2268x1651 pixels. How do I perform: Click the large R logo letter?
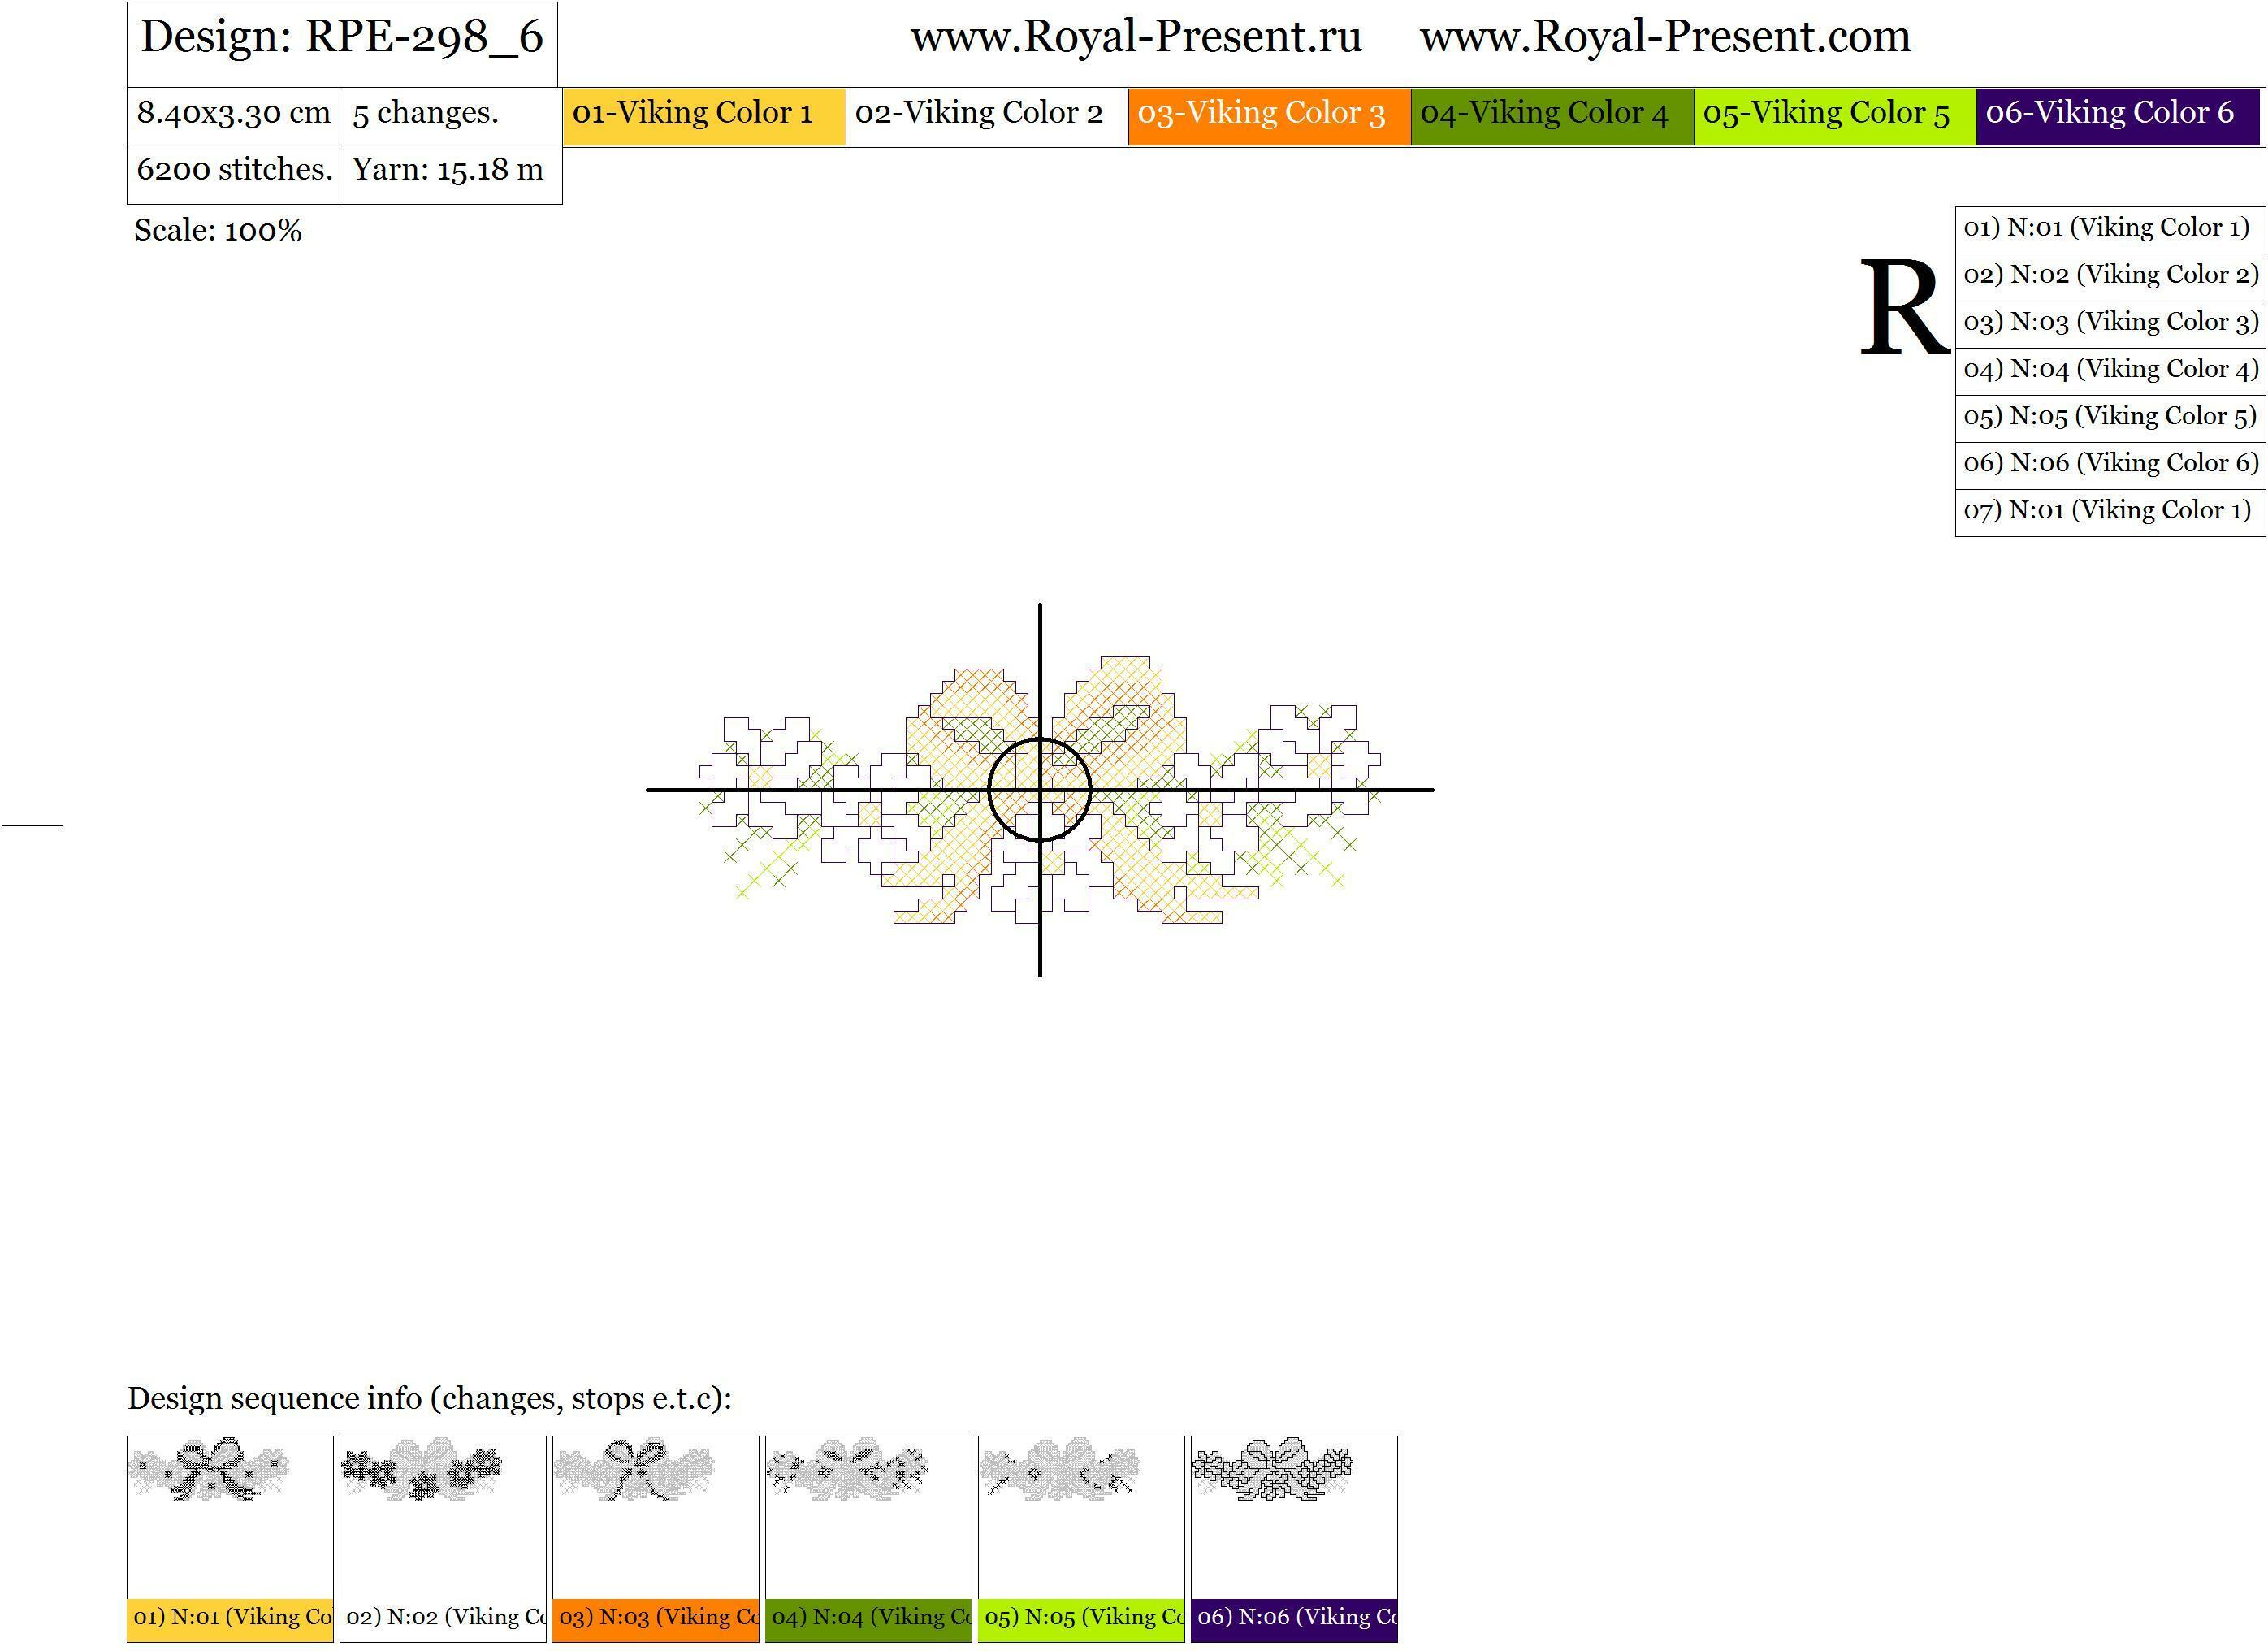point(1904,308)
